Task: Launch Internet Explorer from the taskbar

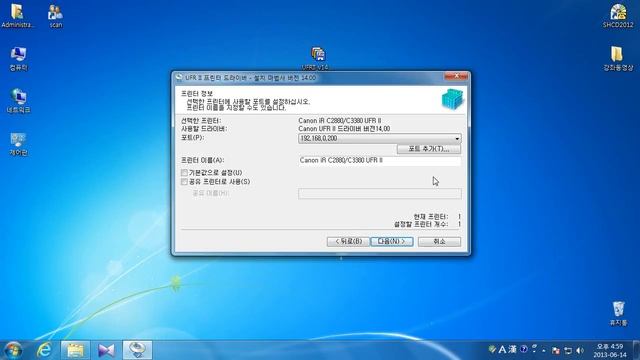Action: pos(44,350)
